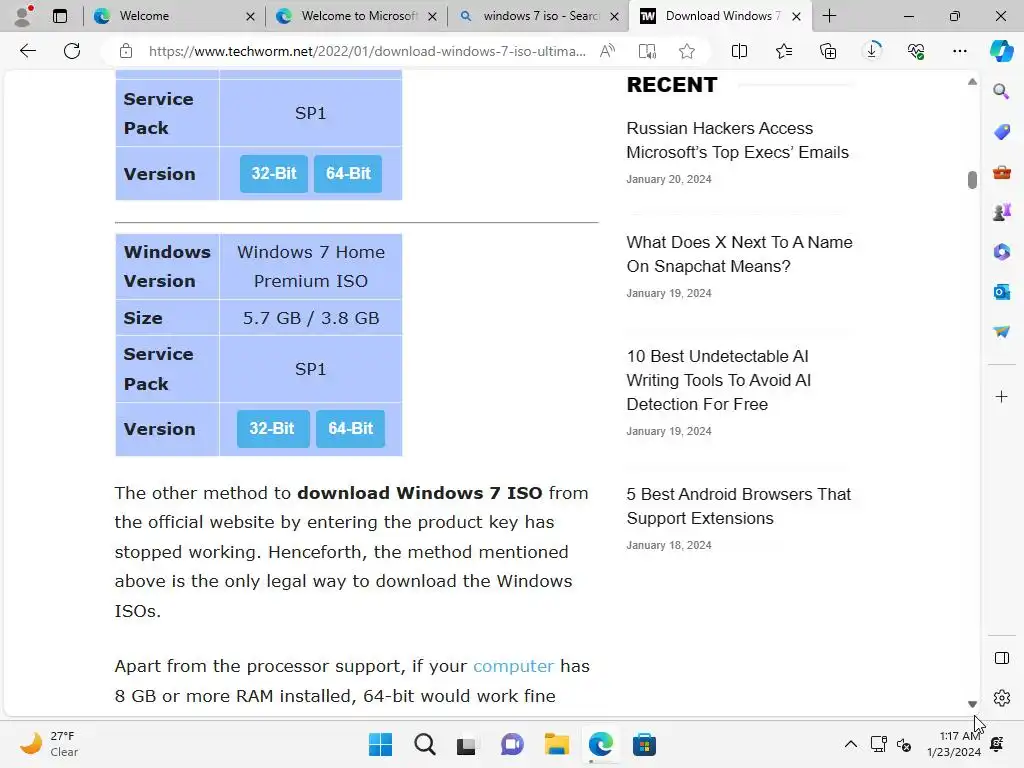Open 5 Best Android Browsers article
The width and height of the screenshot is (1024, 768).
click(739, 506)
